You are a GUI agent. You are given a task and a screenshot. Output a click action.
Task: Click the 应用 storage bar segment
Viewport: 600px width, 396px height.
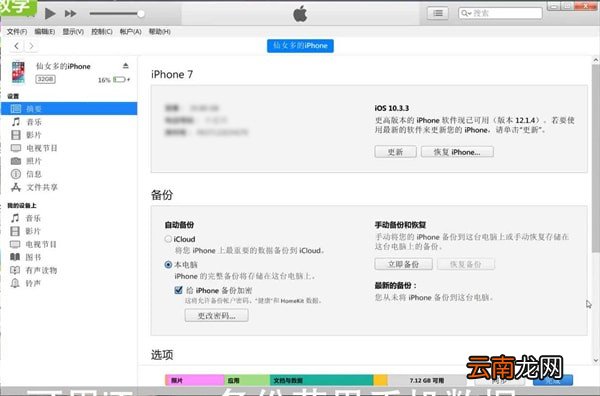[247, 380]
